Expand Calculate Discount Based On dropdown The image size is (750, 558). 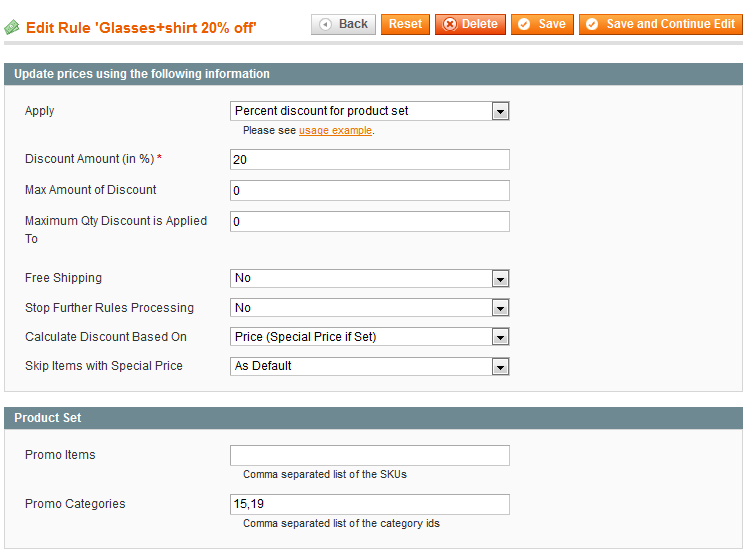[x=370, y=338]
